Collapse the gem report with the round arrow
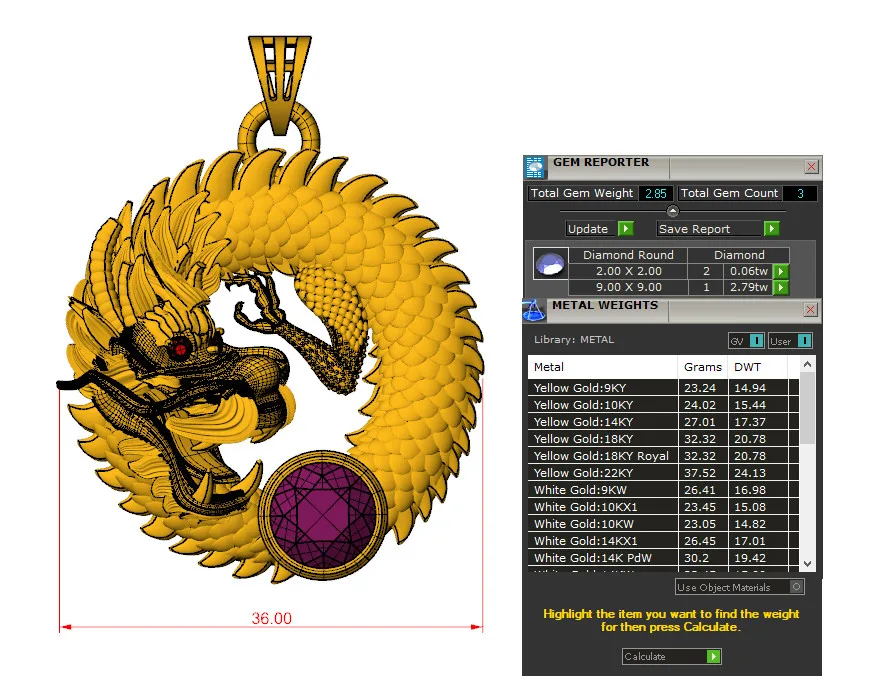Image resolution: width=874 pixels, height=688 pixels. [673, 211]
